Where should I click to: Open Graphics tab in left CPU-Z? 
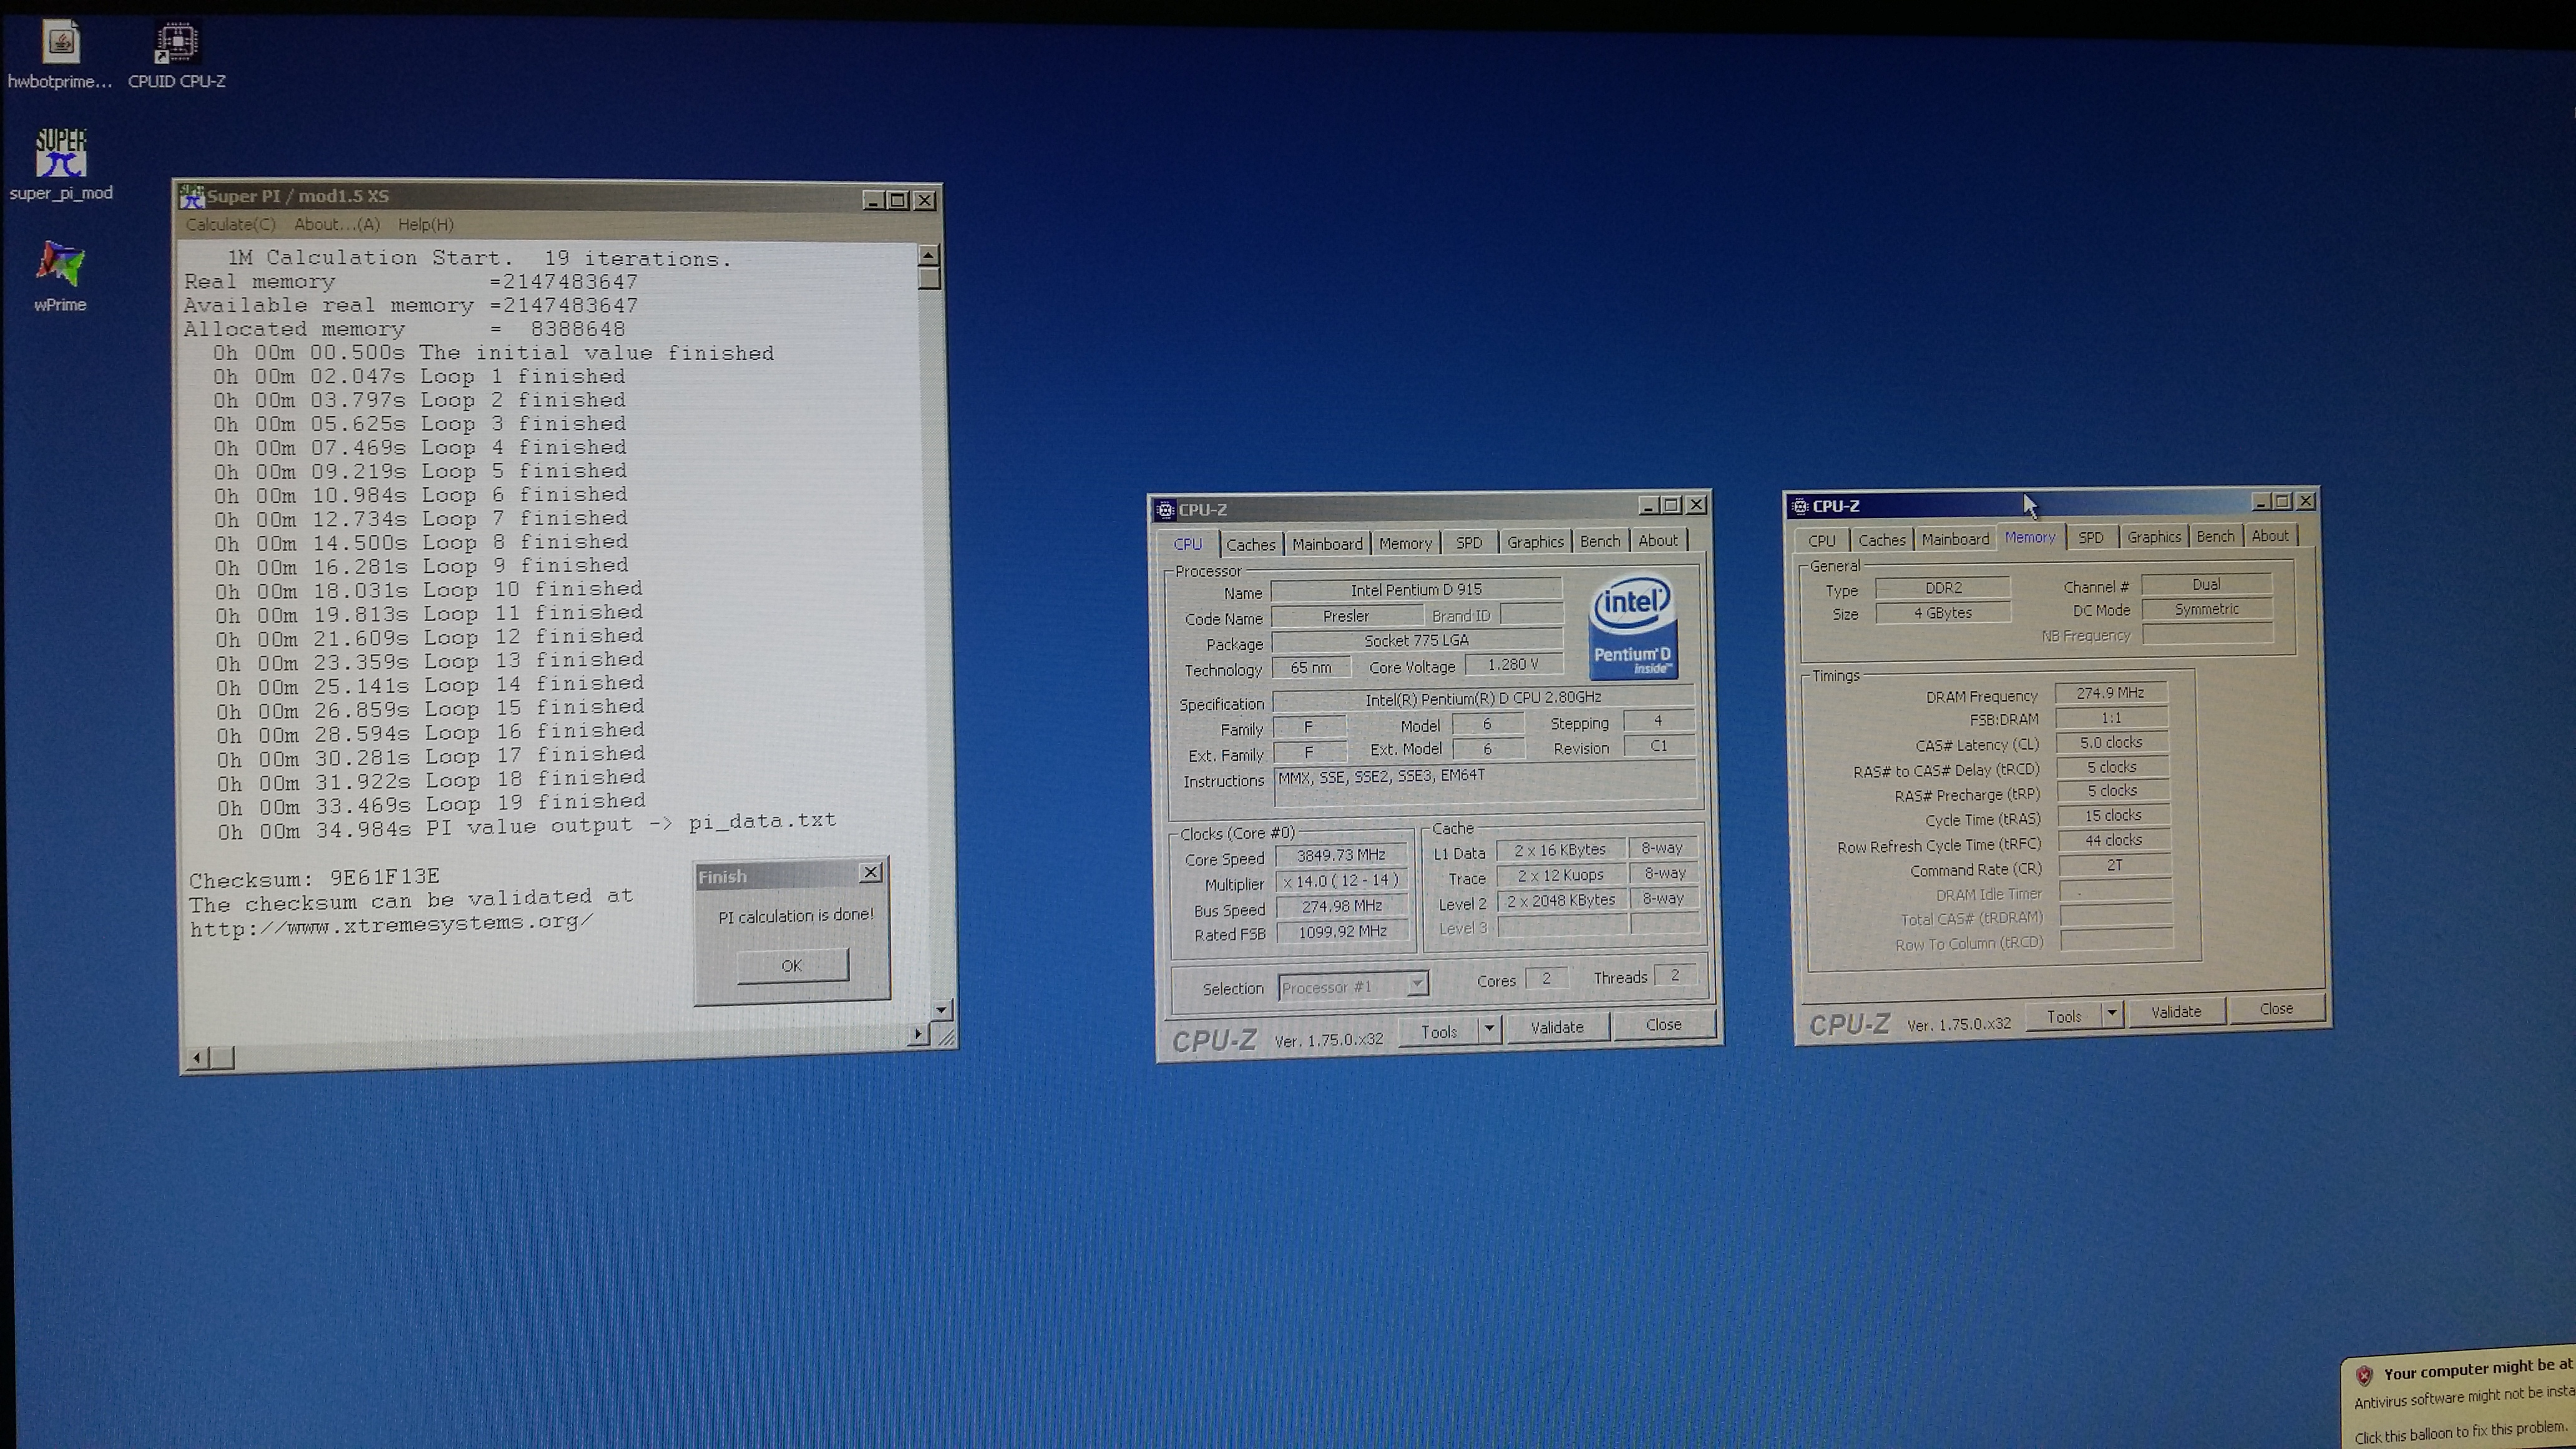[x=1535, y=541]
